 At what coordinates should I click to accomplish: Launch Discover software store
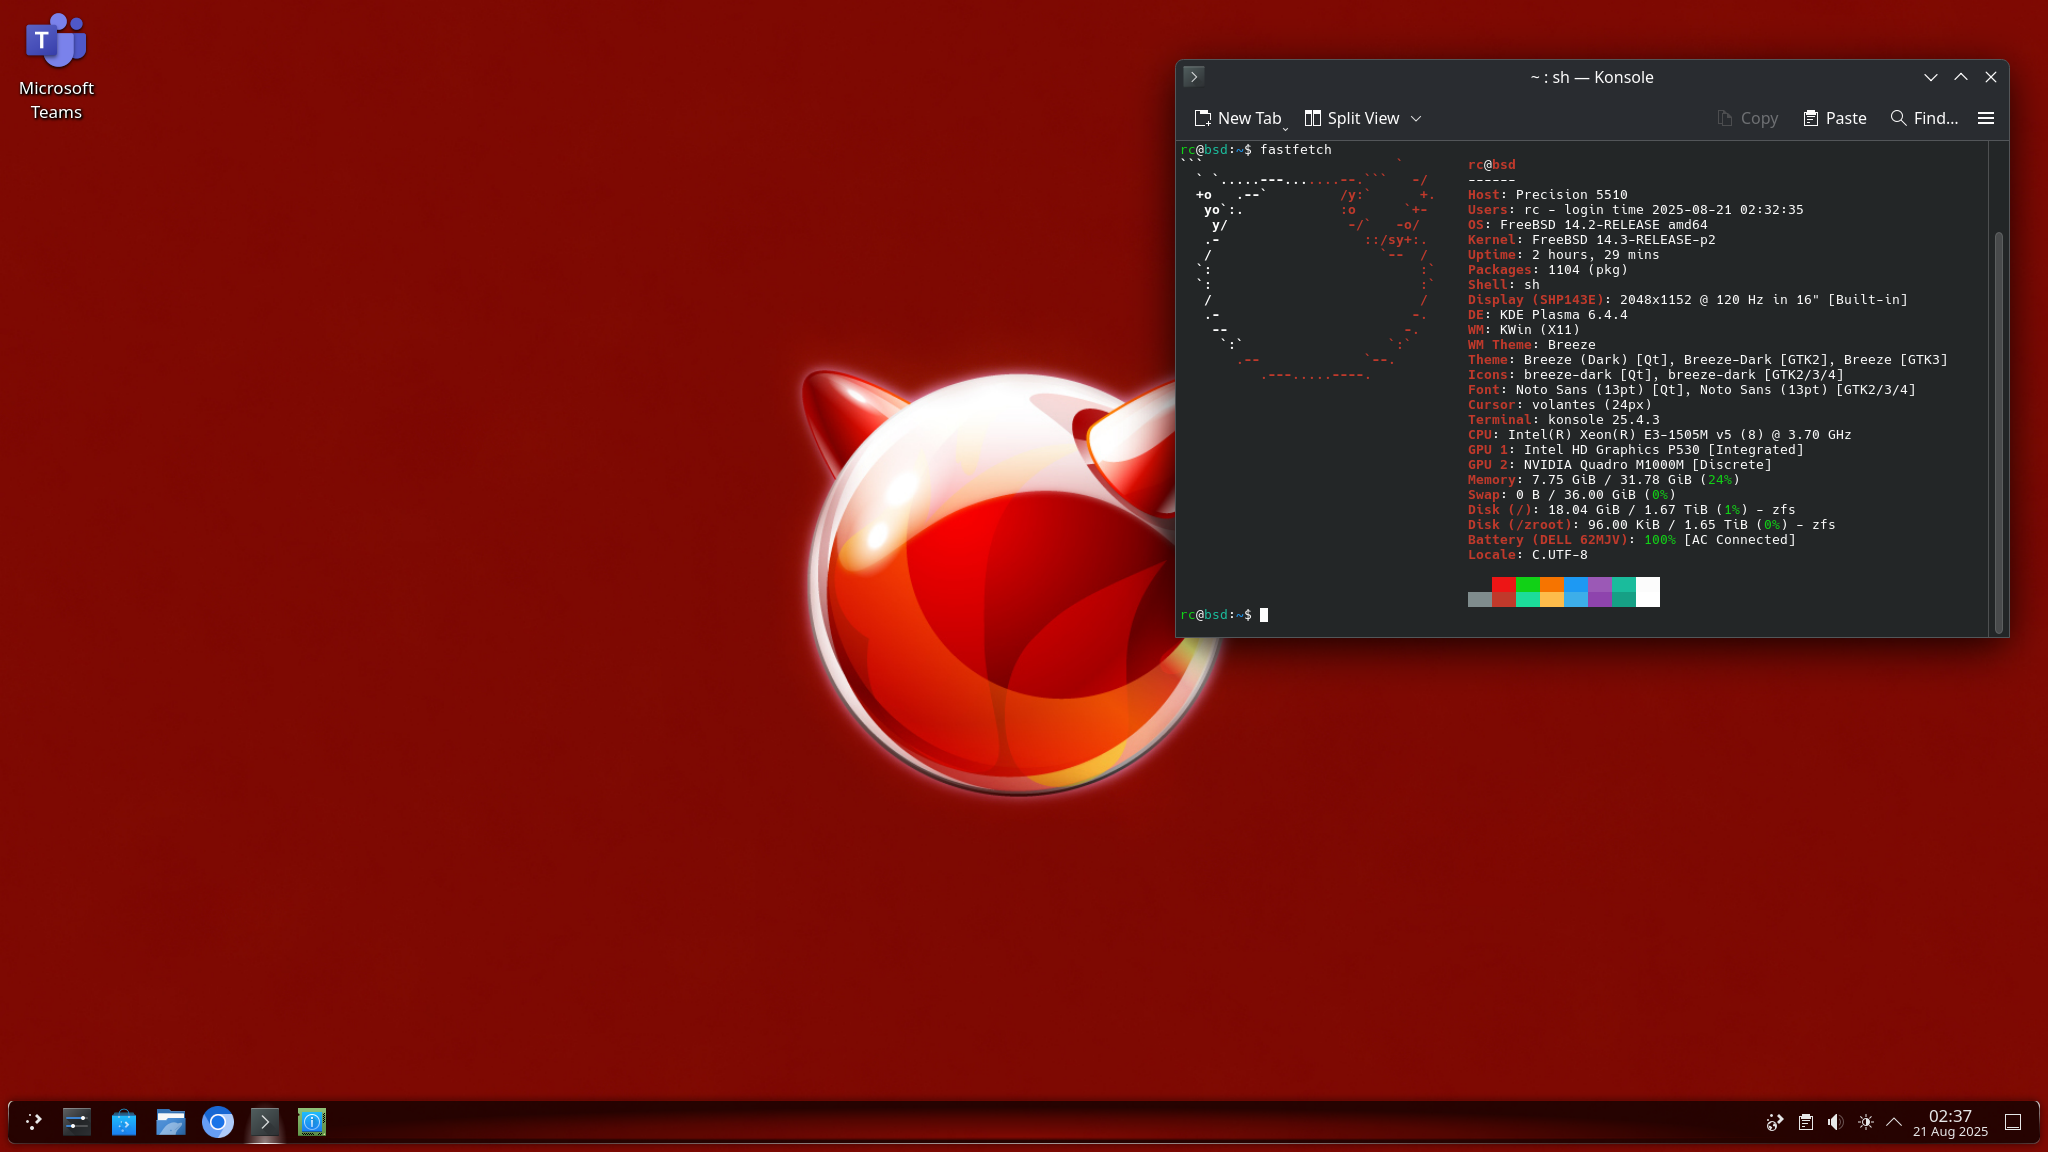click(124, 1122)
